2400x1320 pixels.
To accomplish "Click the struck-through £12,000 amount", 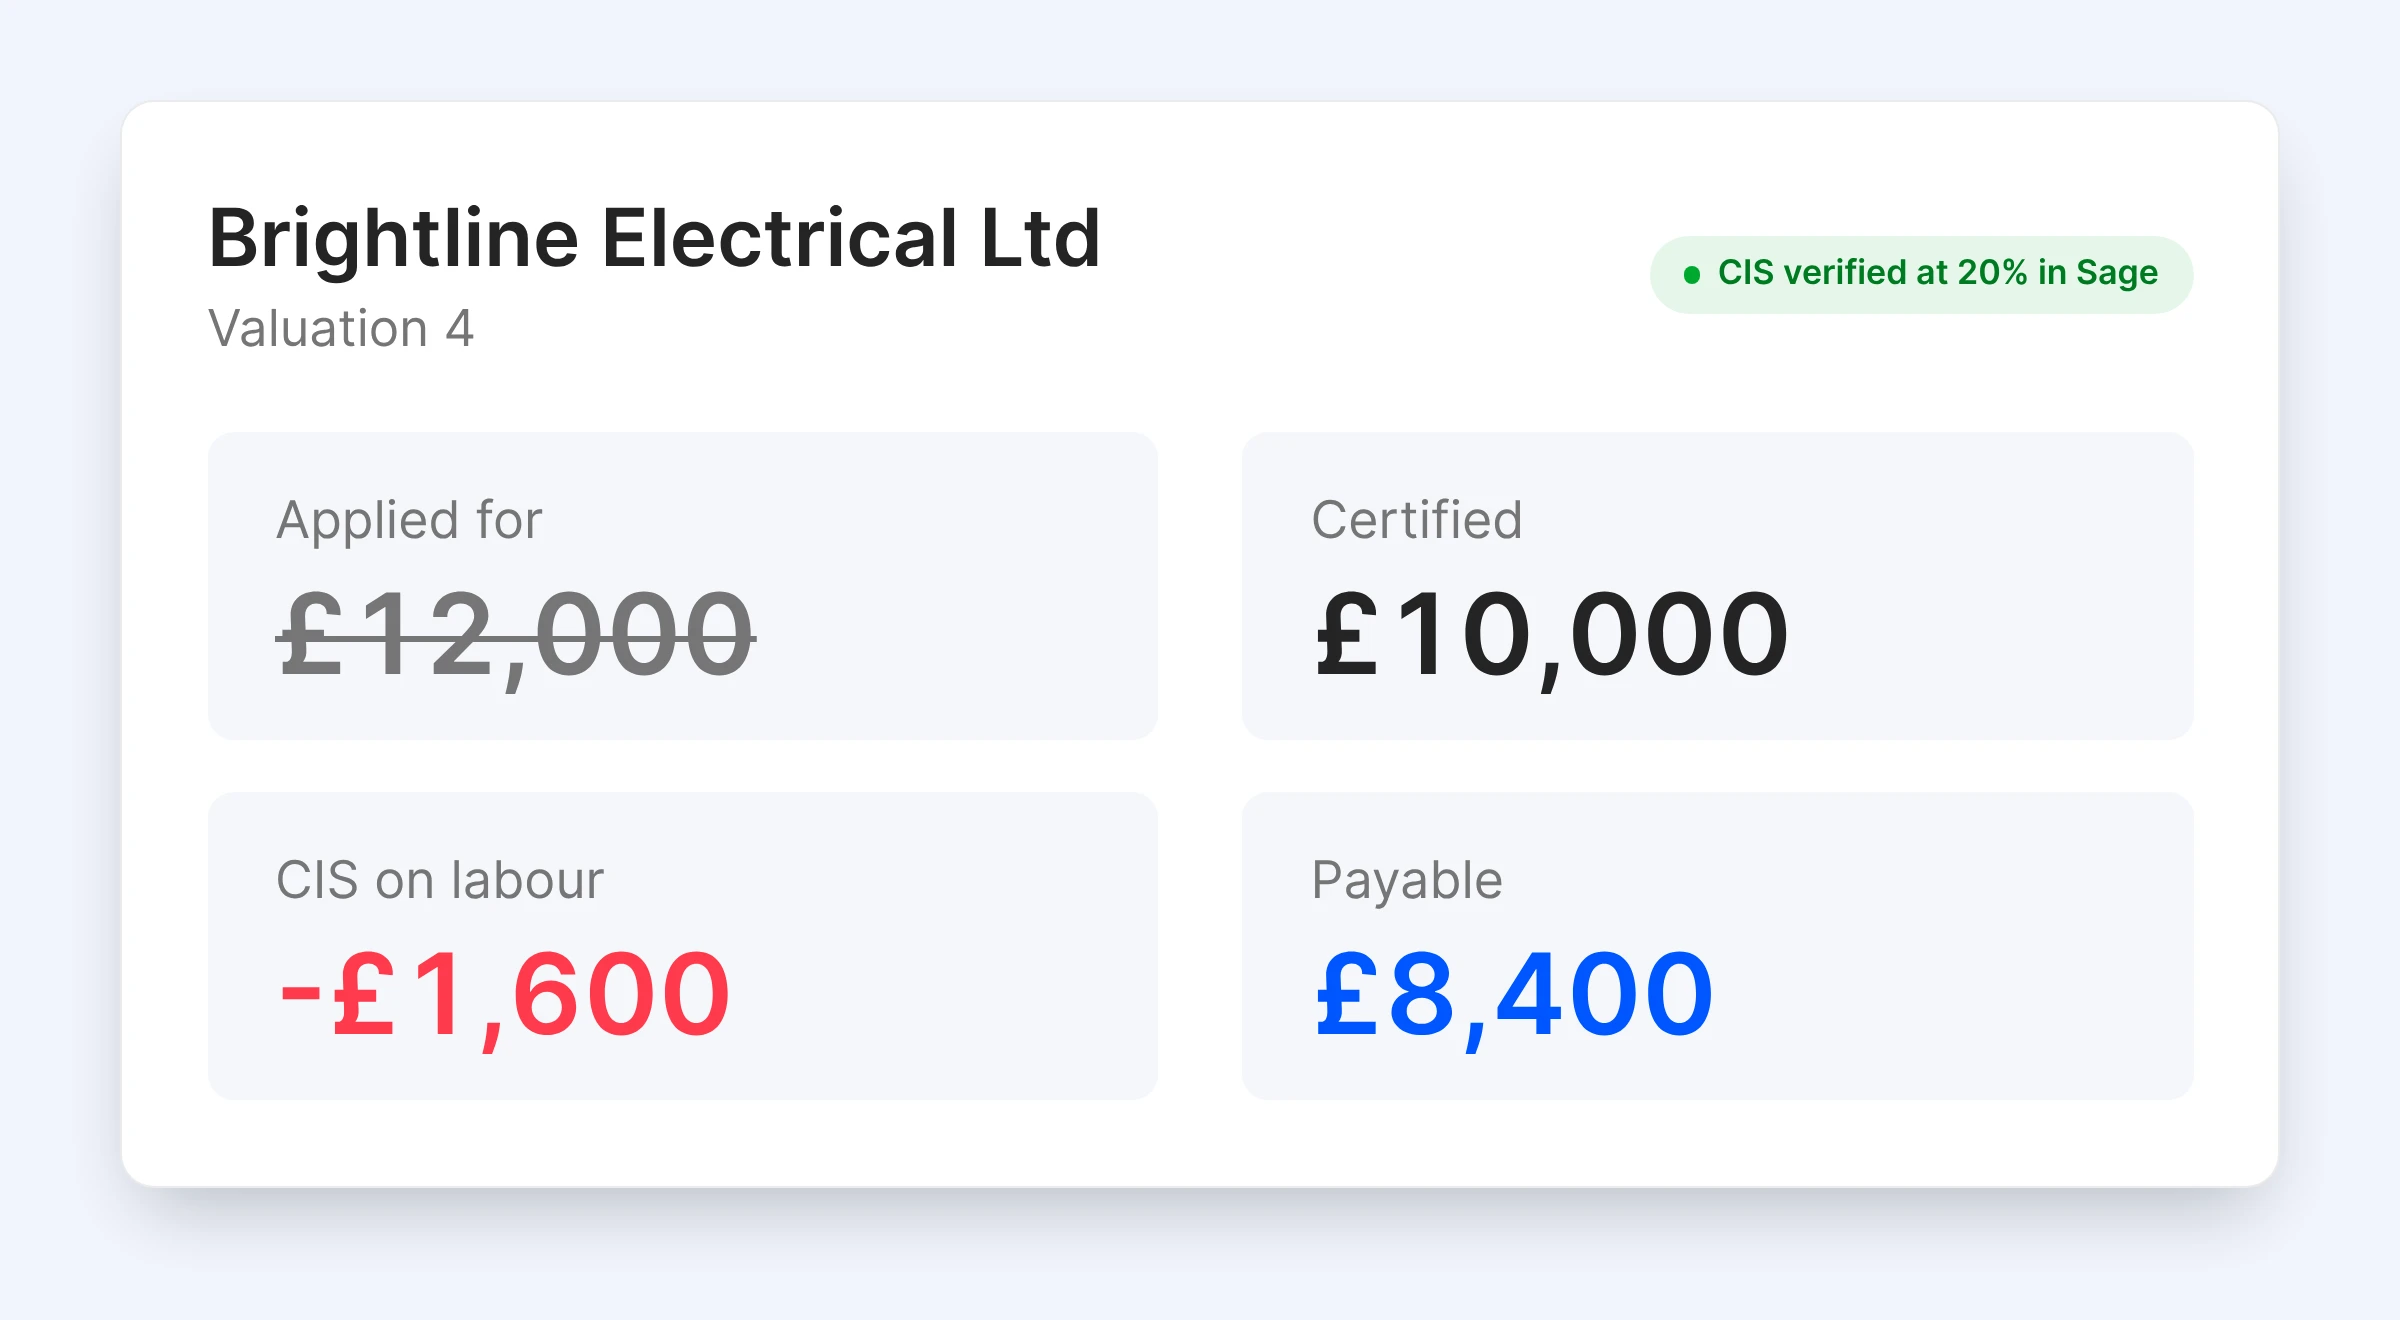I will [x=516, y=636].
